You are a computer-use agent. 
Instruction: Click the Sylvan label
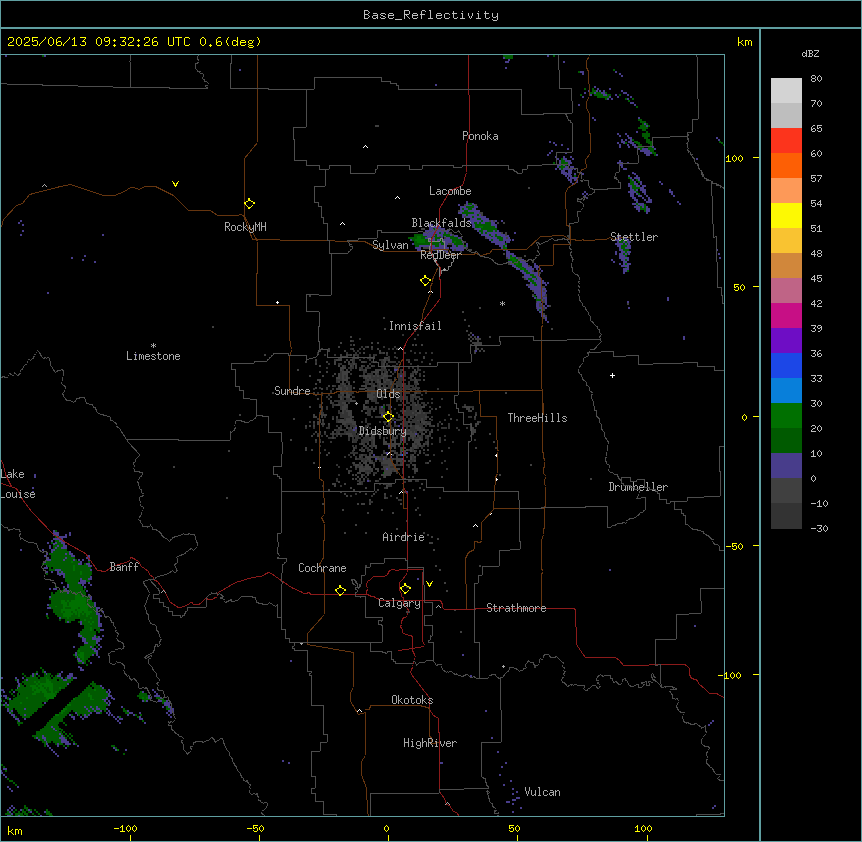[390, 245]
